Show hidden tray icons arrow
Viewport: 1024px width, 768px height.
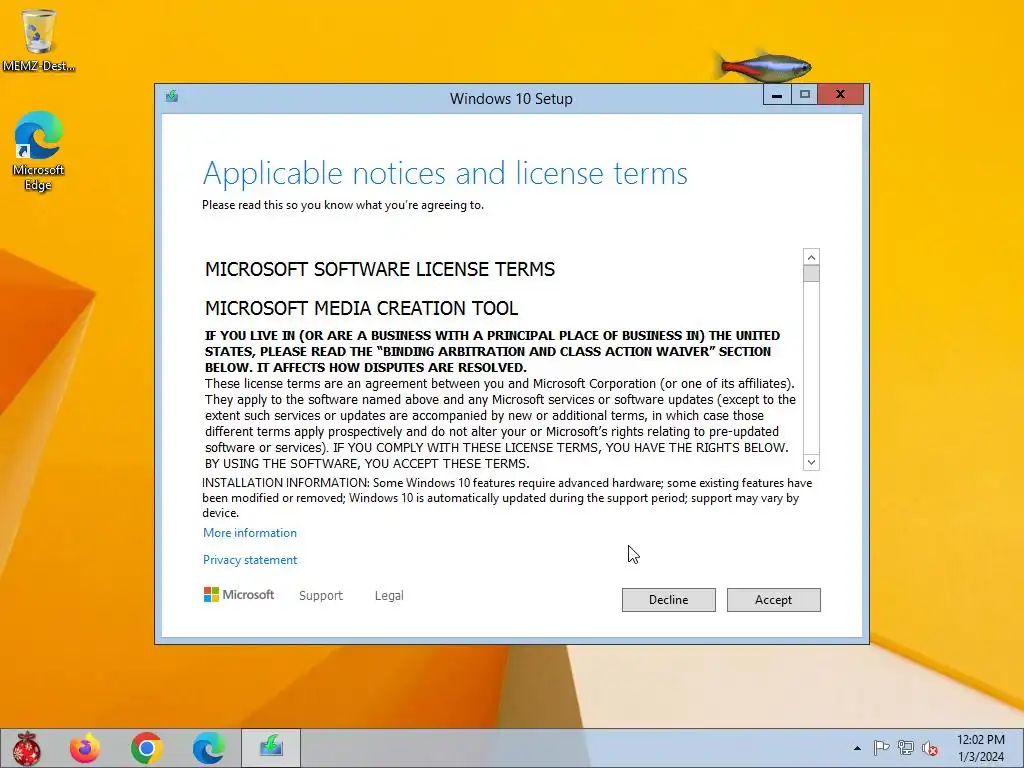pyautogui.click(x=857, y=748)
